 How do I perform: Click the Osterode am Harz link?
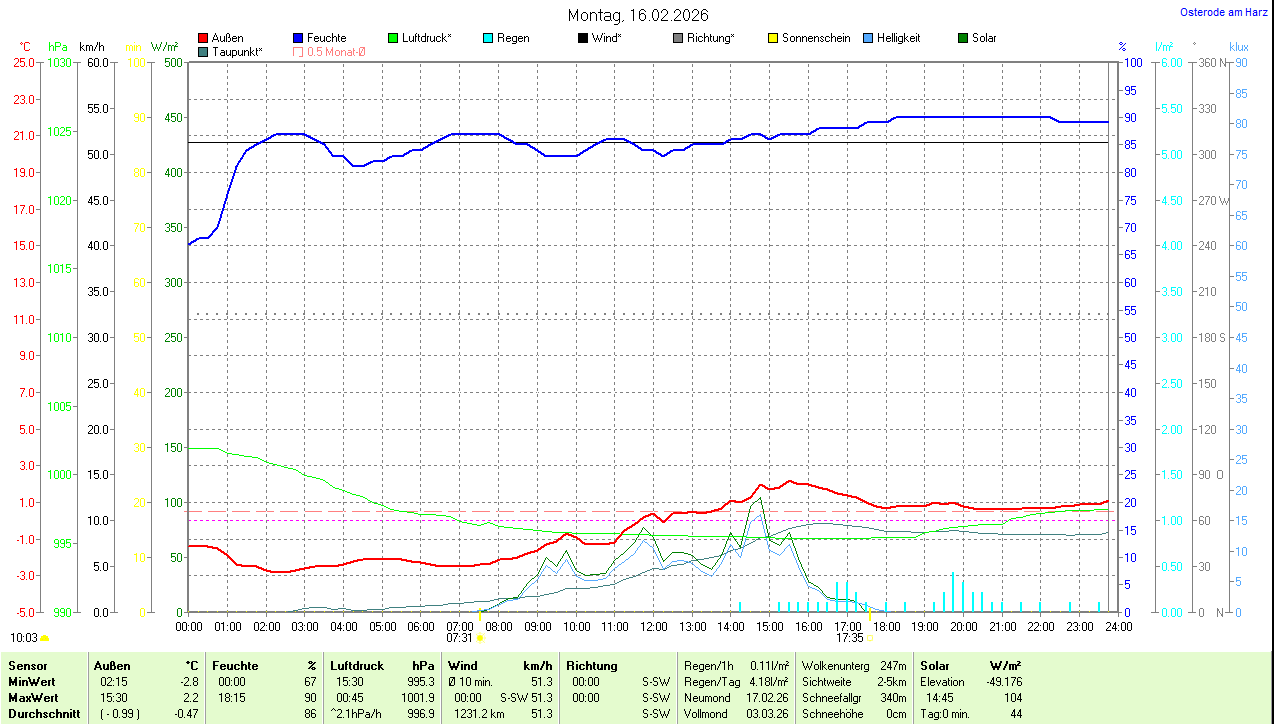point(1223,12)
